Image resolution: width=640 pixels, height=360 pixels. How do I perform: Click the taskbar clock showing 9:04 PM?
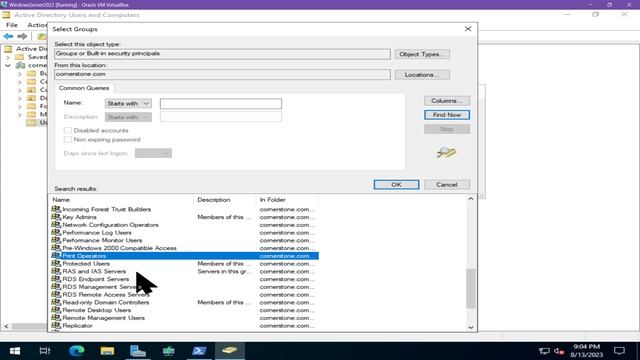click(587, 351)
